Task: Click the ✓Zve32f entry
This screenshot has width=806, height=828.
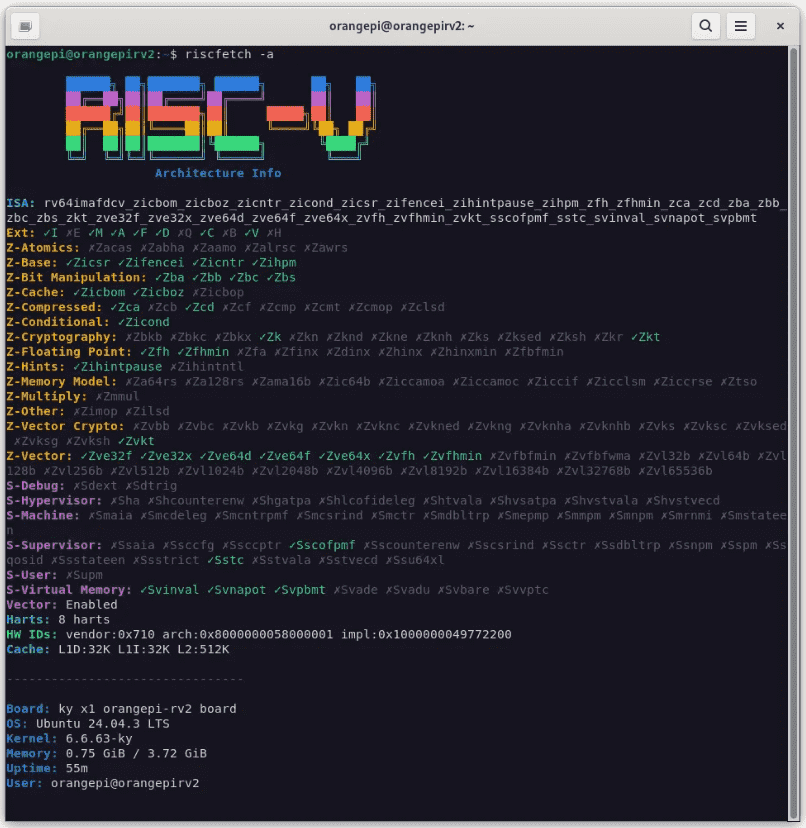Action: (x=106, y=456)
